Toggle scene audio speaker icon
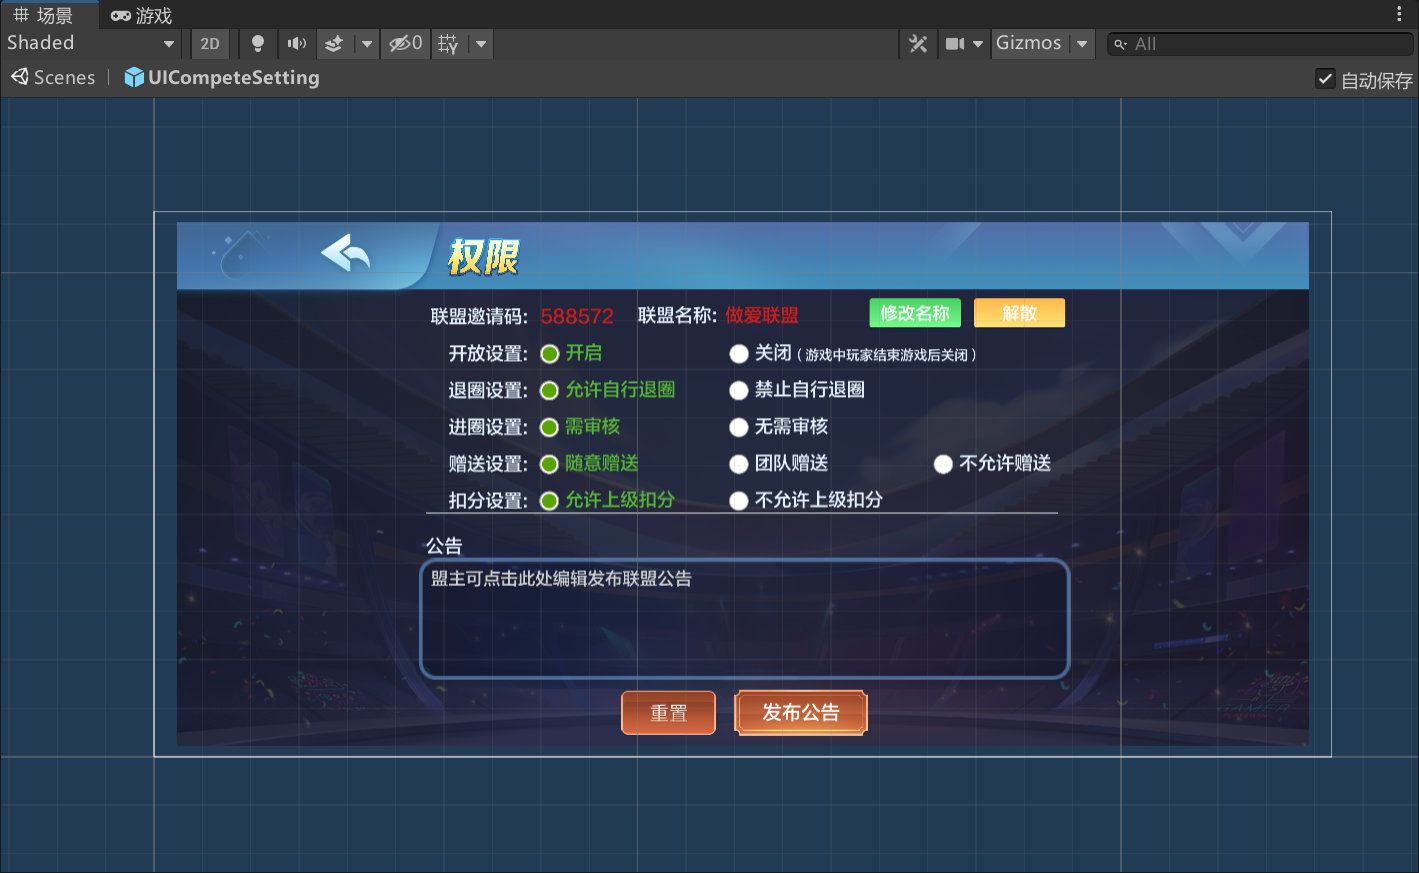 (297, 44)
